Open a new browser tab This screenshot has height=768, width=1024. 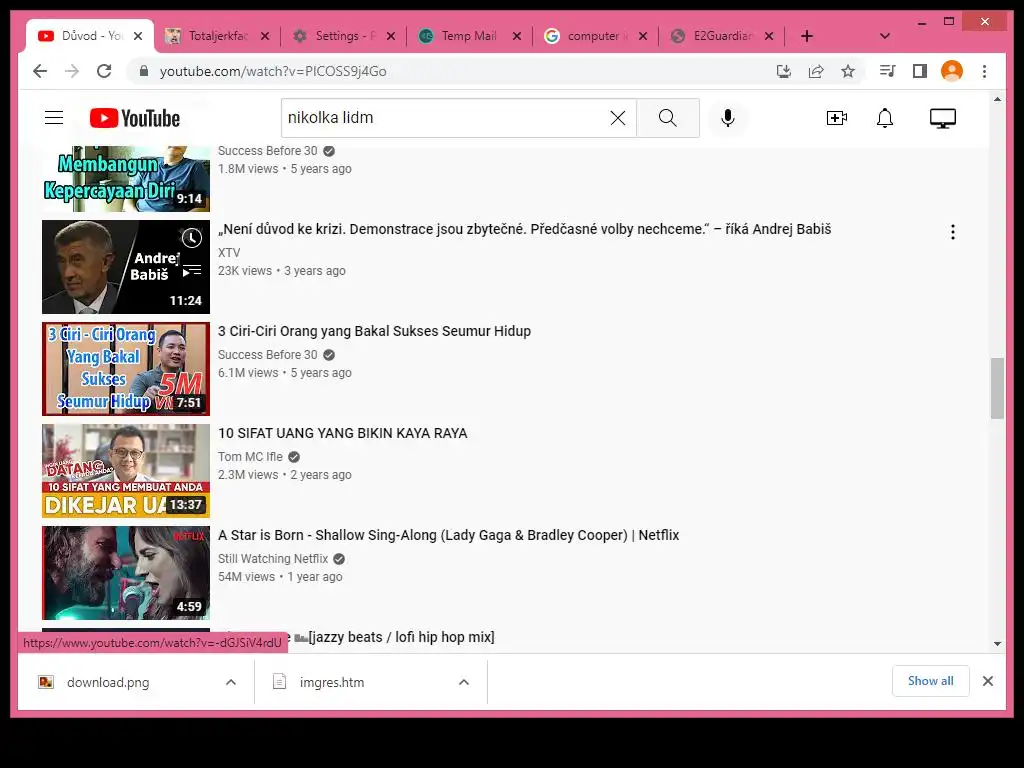tap(807, 36)
